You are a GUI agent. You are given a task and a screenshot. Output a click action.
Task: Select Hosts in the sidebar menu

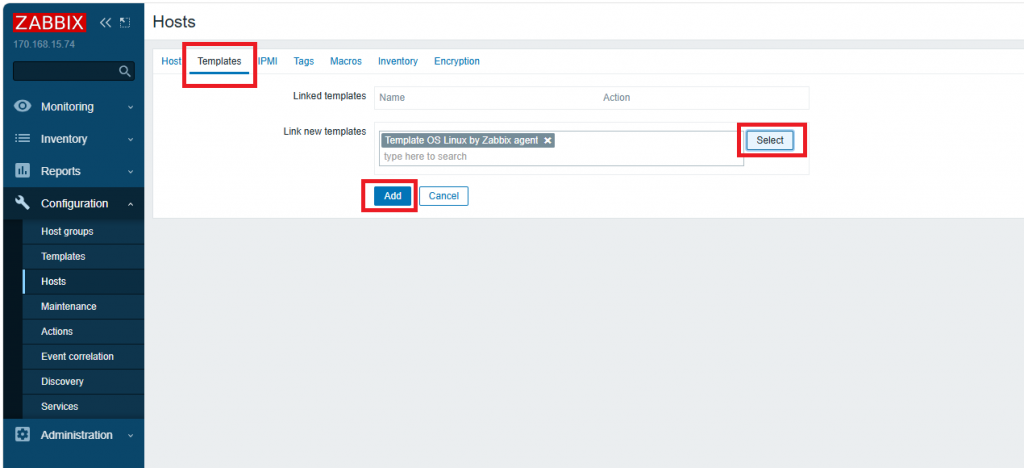coord(84,281)
